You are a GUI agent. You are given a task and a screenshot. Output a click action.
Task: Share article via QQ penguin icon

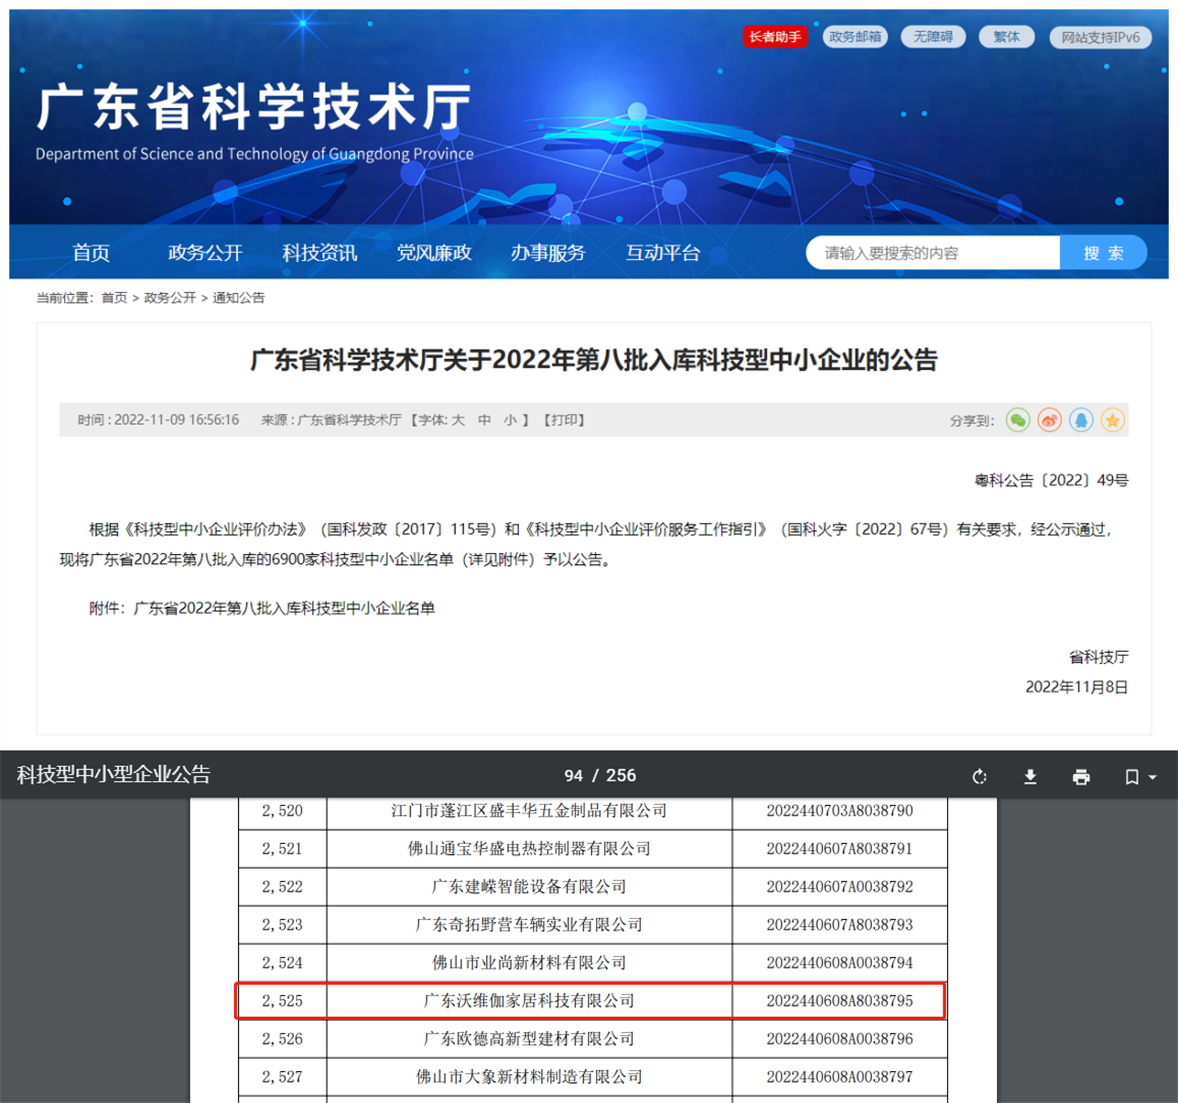pyautogui.click(x=1081, y=421)
